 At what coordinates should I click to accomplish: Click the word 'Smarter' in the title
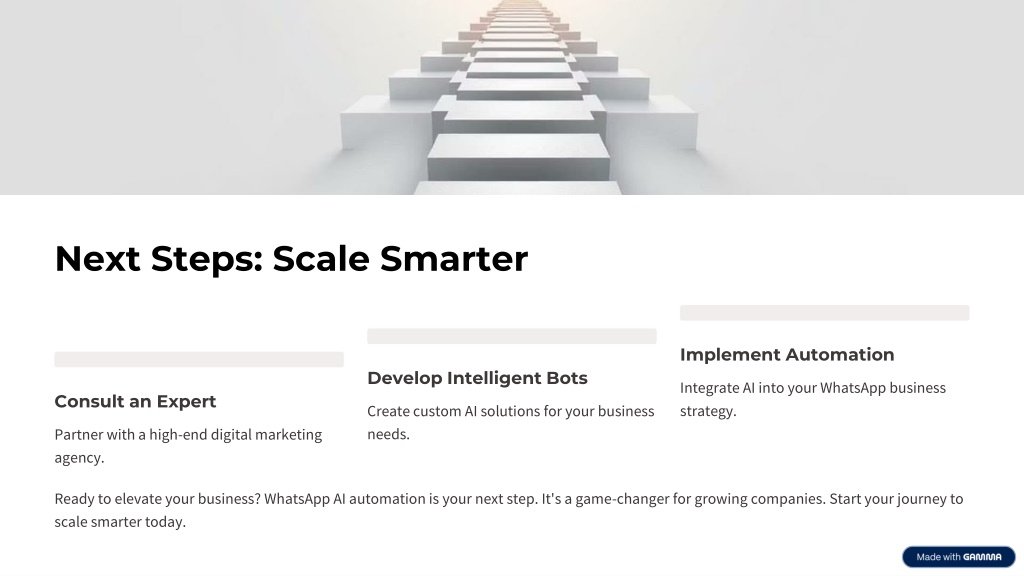[454, 259]
